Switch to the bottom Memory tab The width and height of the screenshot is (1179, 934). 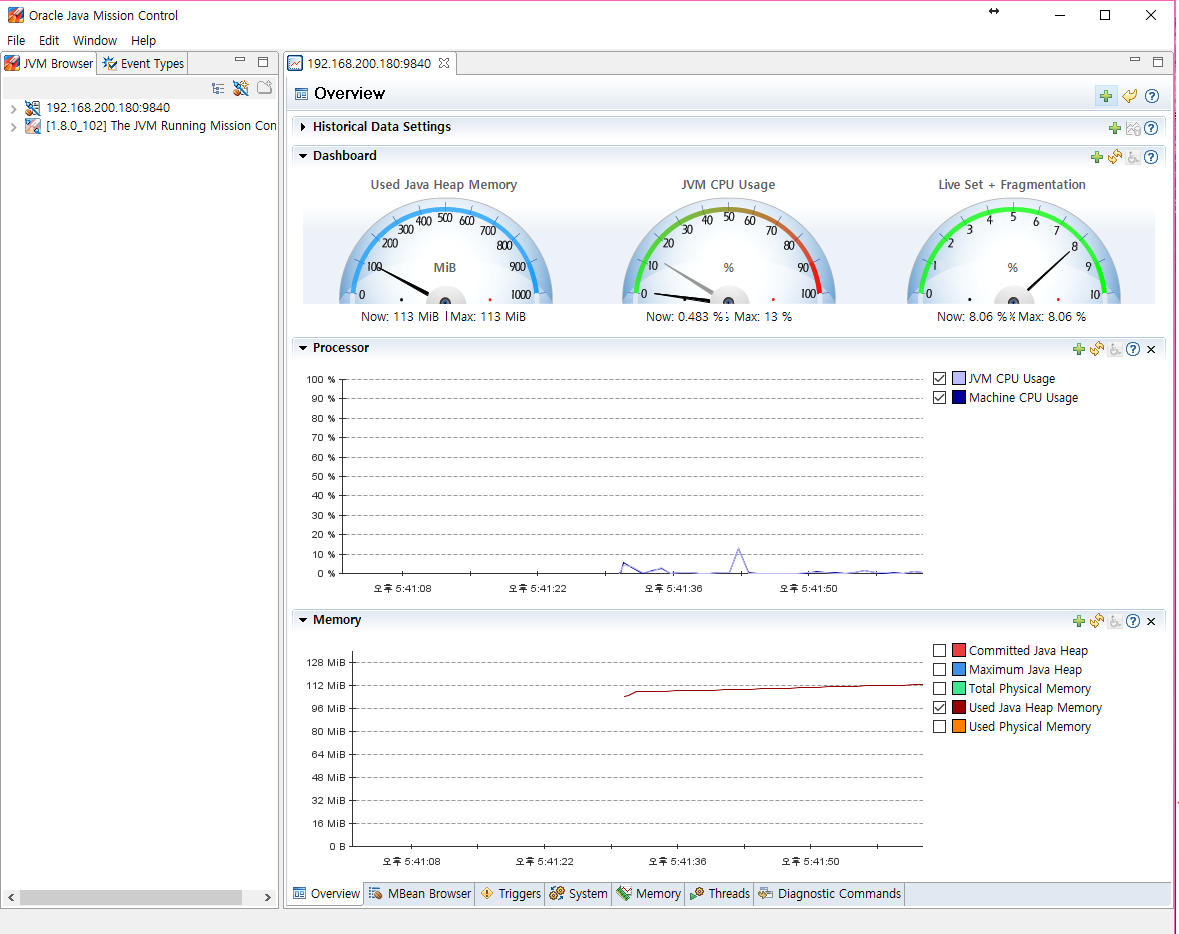coord(649,893)
